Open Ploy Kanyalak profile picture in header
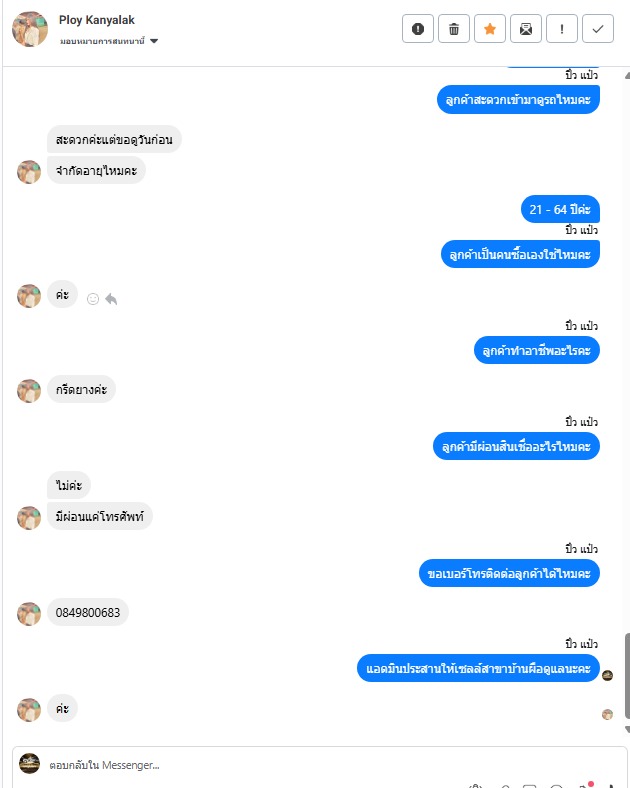This screenshot has height=788, width=630. coord(30,29)
